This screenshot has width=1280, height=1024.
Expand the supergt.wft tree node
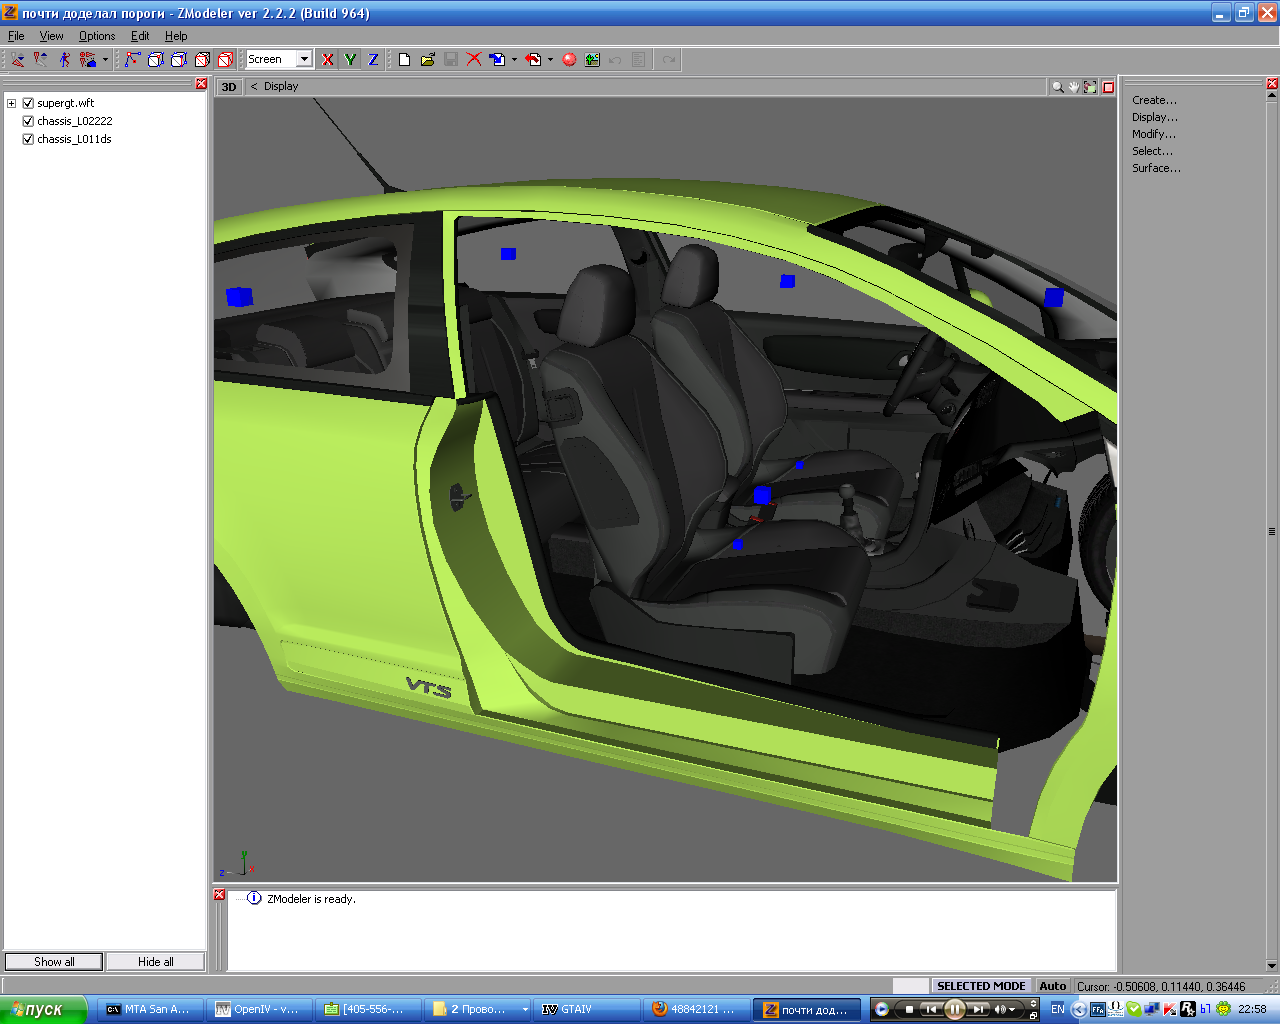(12, 103)
